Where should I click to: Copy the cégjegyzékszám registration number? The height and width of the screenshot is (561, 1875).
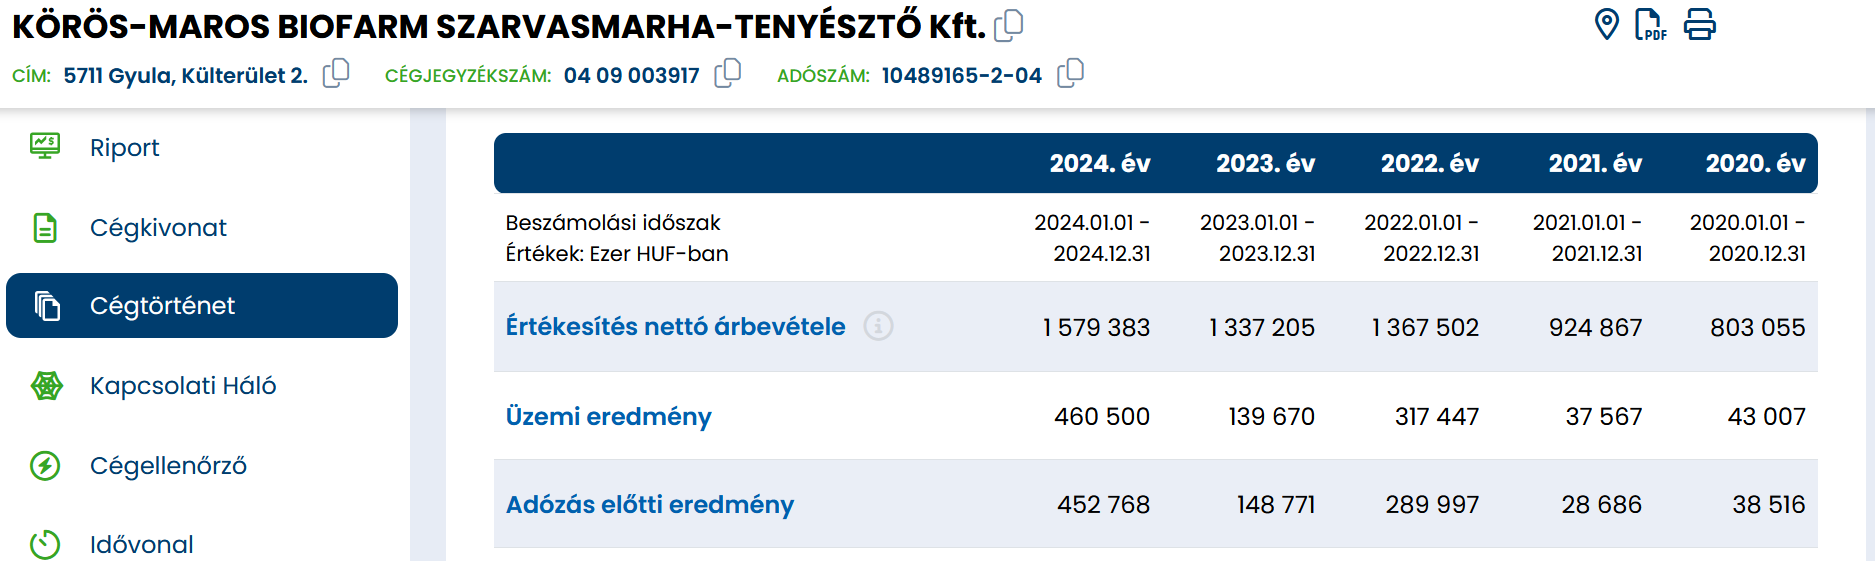point(728,74)
